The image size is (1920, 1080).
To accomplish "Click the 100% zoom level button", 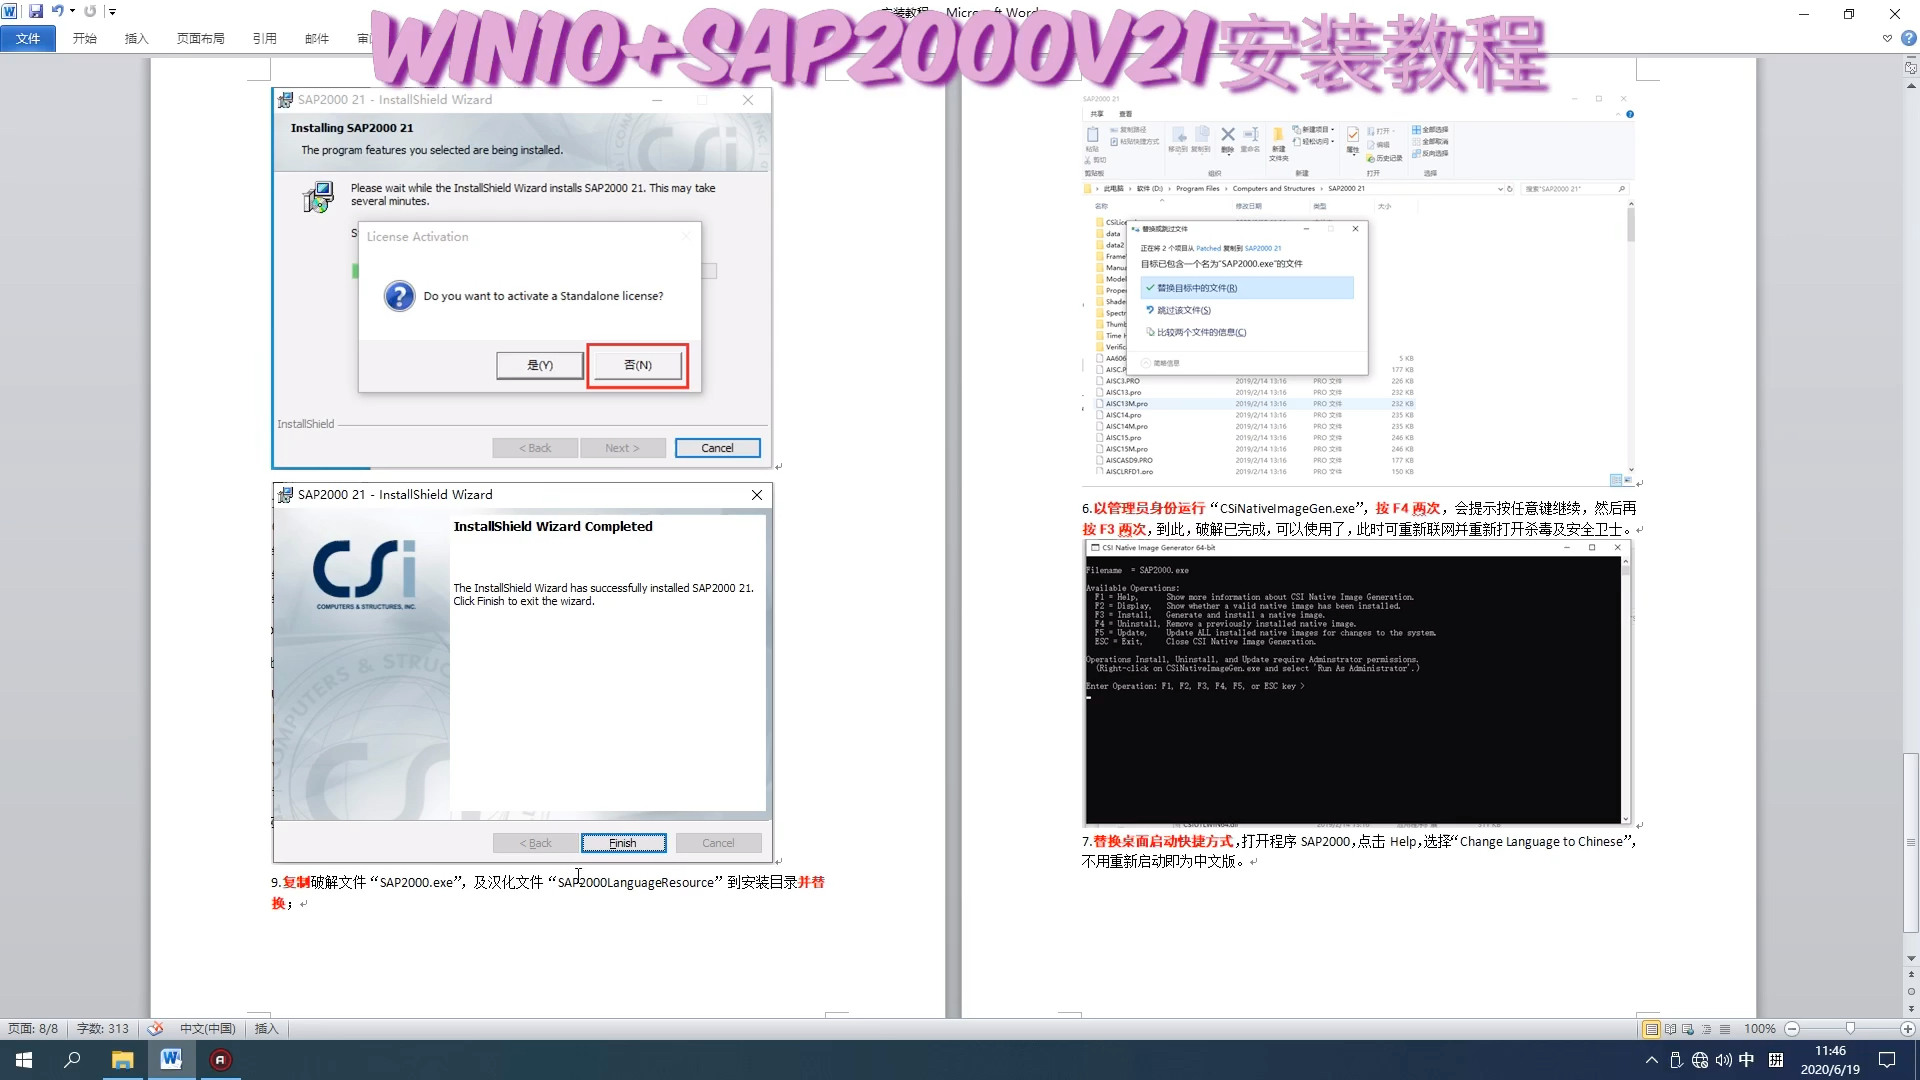I will pyautogui.click(x=1759, y=1029).
